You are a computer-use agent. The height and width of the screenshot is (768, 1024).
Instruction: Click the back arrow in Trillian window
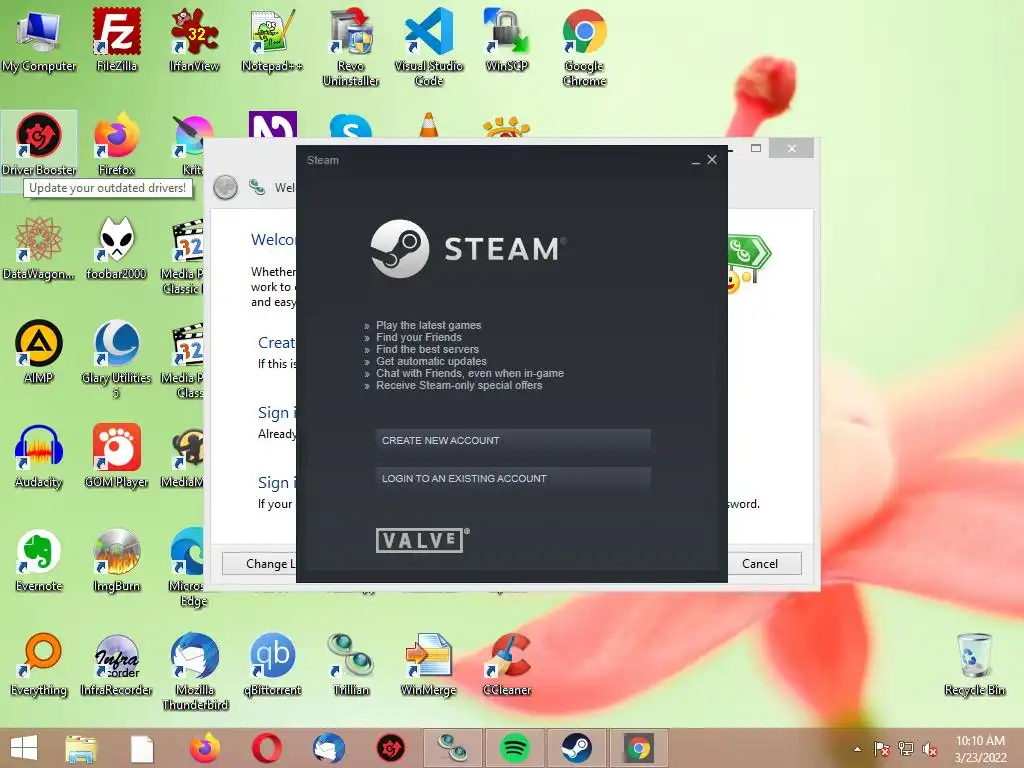click(x=225, y=187)
